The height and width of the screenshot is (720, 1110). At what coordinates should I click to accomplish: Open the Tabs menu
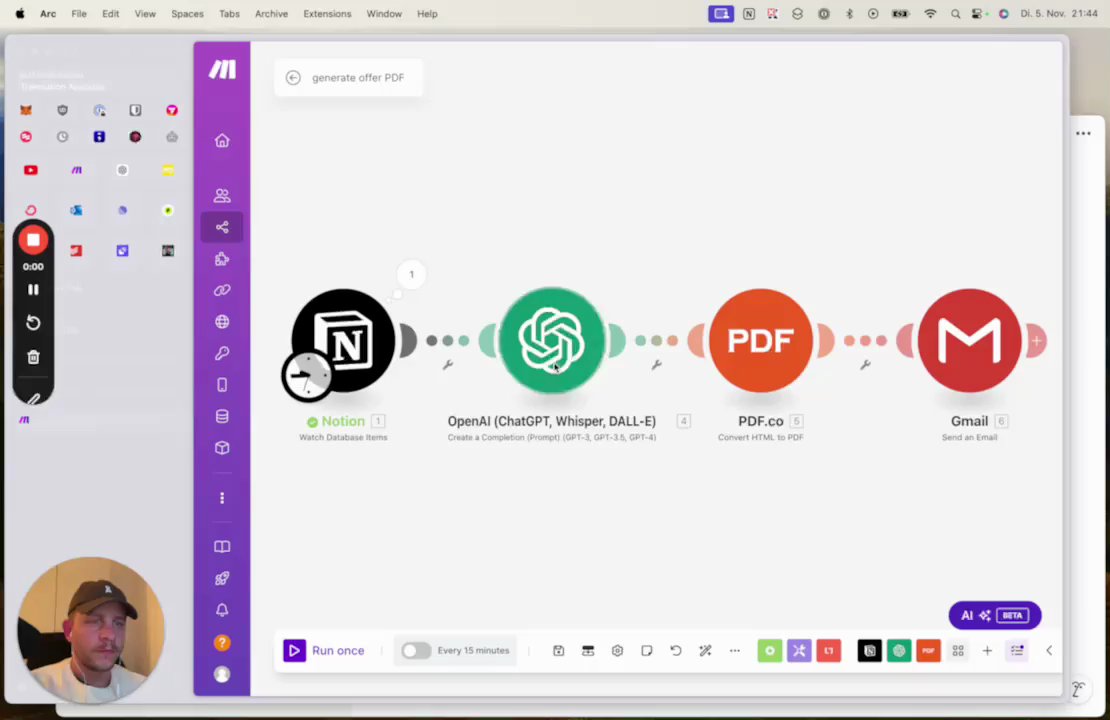[229, 13]
